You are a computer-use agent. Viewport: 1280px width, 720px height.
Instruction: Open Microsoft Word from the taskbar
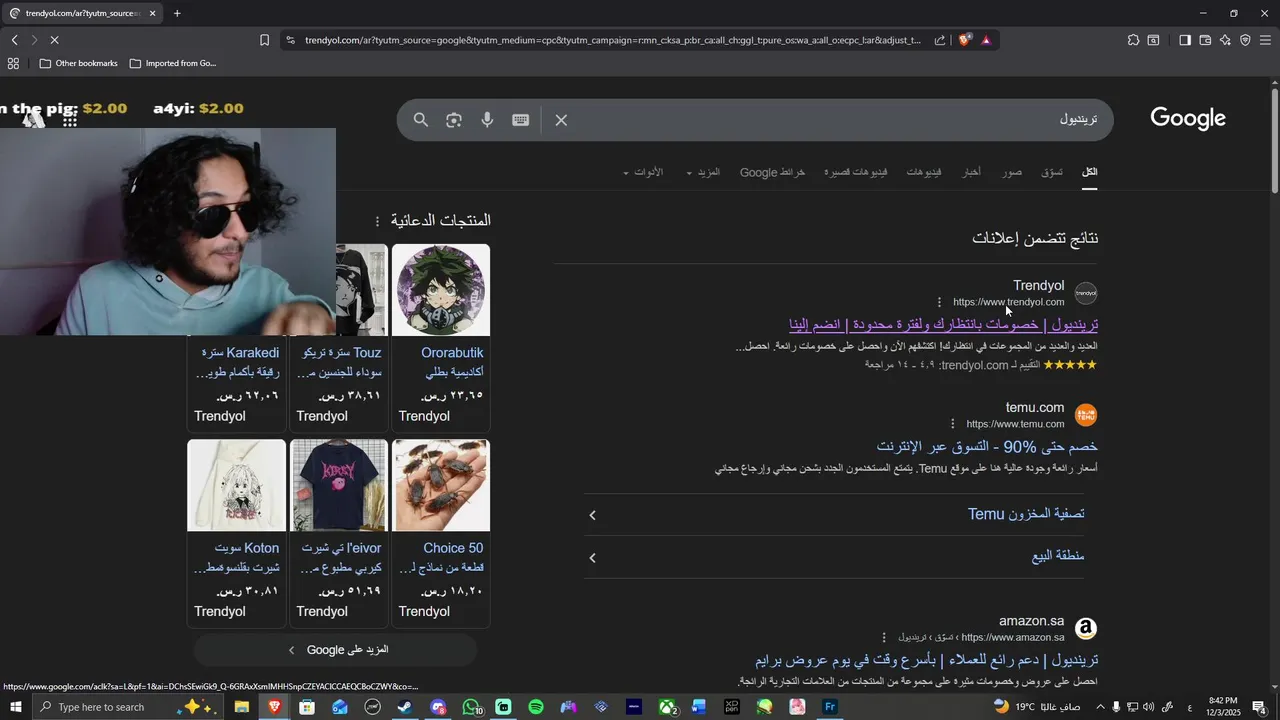click(x=699, y=707)
